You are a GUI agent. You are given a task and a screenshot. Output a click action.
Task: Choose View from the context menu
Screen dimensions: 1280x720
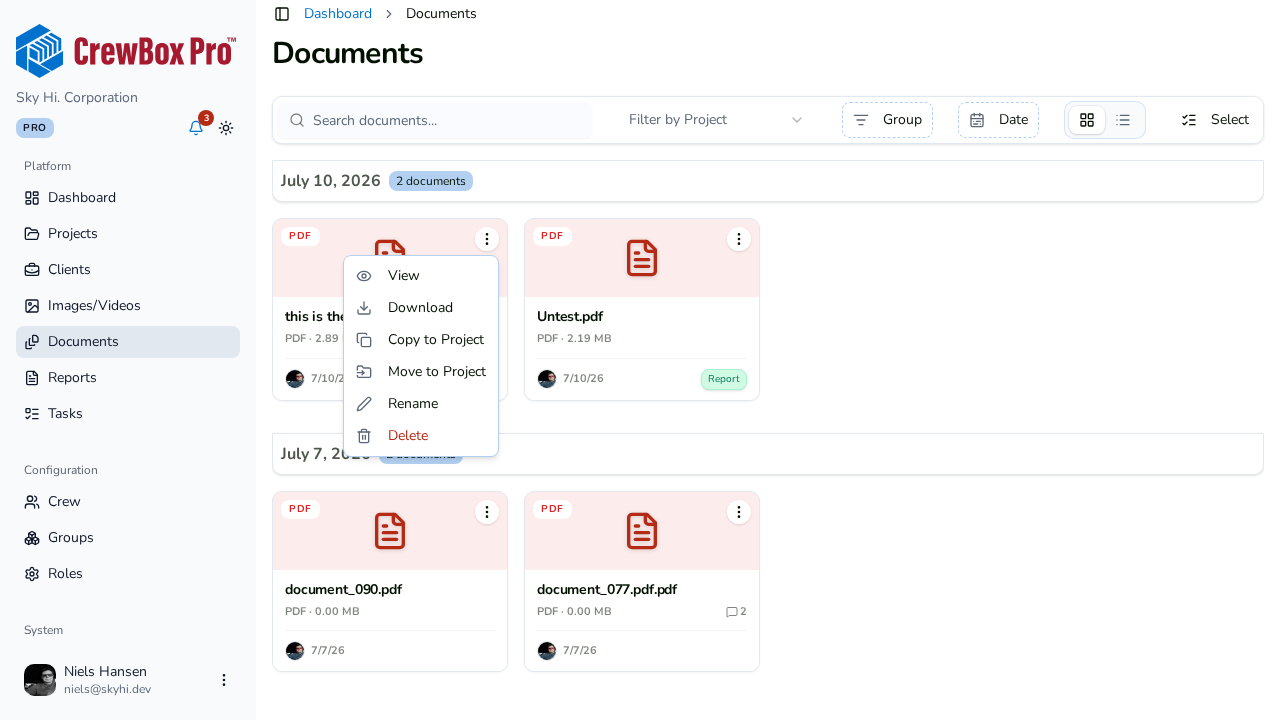(x=421, y=276)
